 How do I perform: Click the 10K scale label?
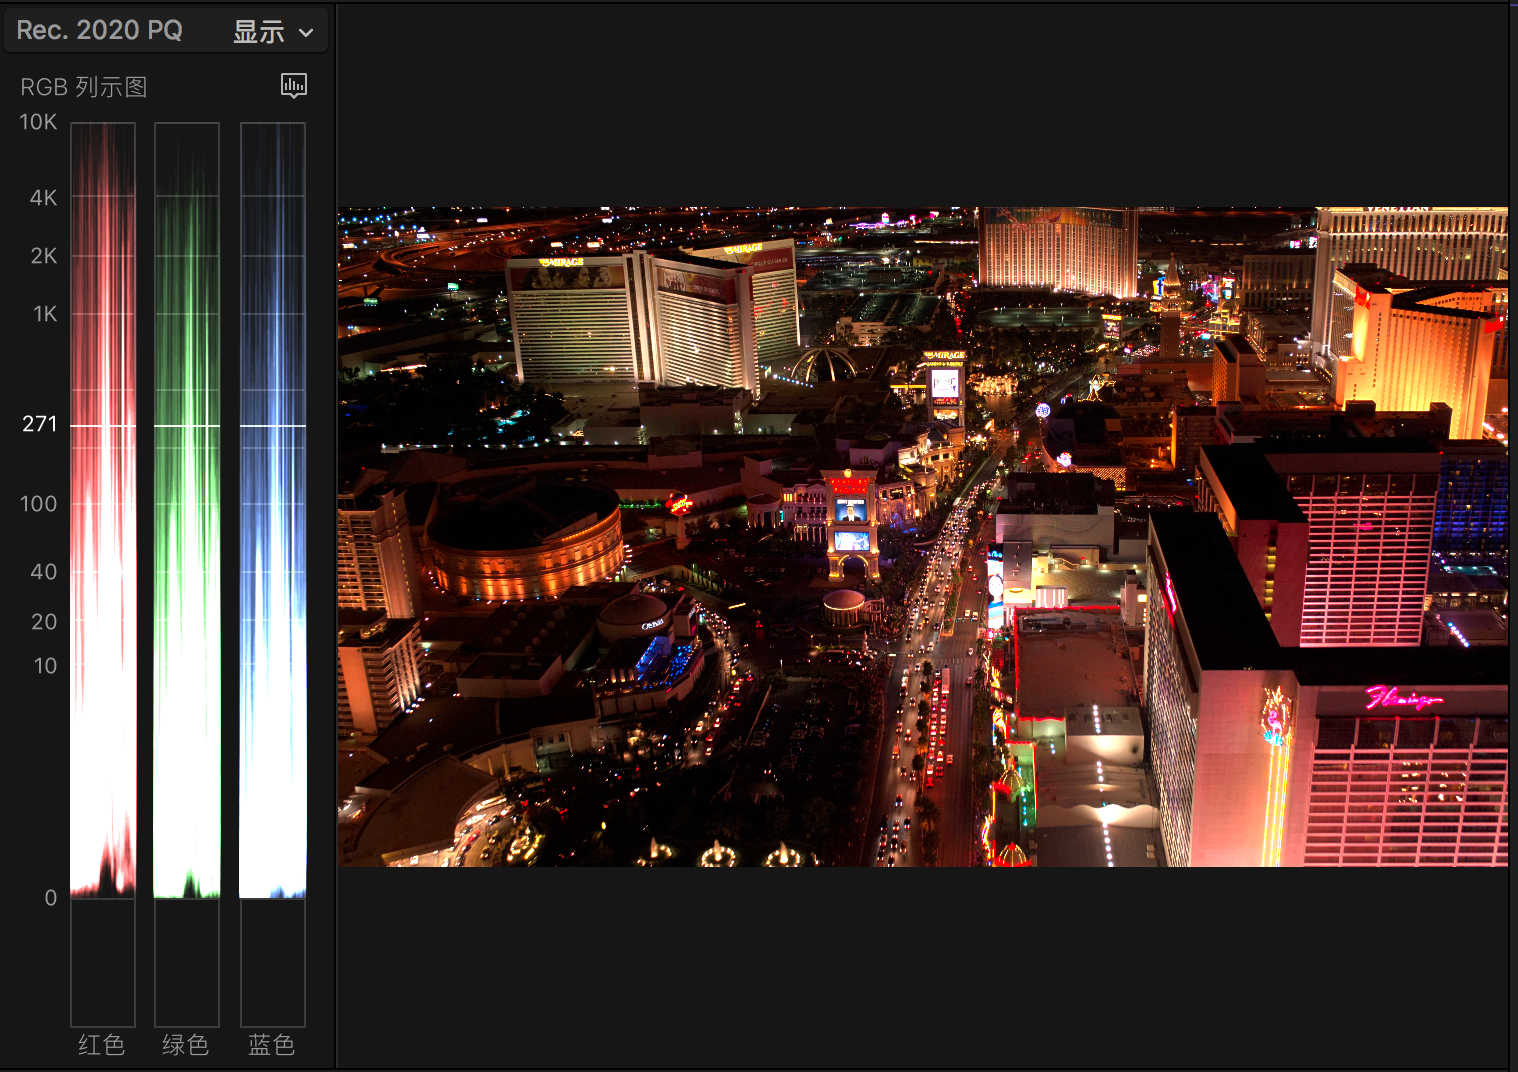point(38,122)
